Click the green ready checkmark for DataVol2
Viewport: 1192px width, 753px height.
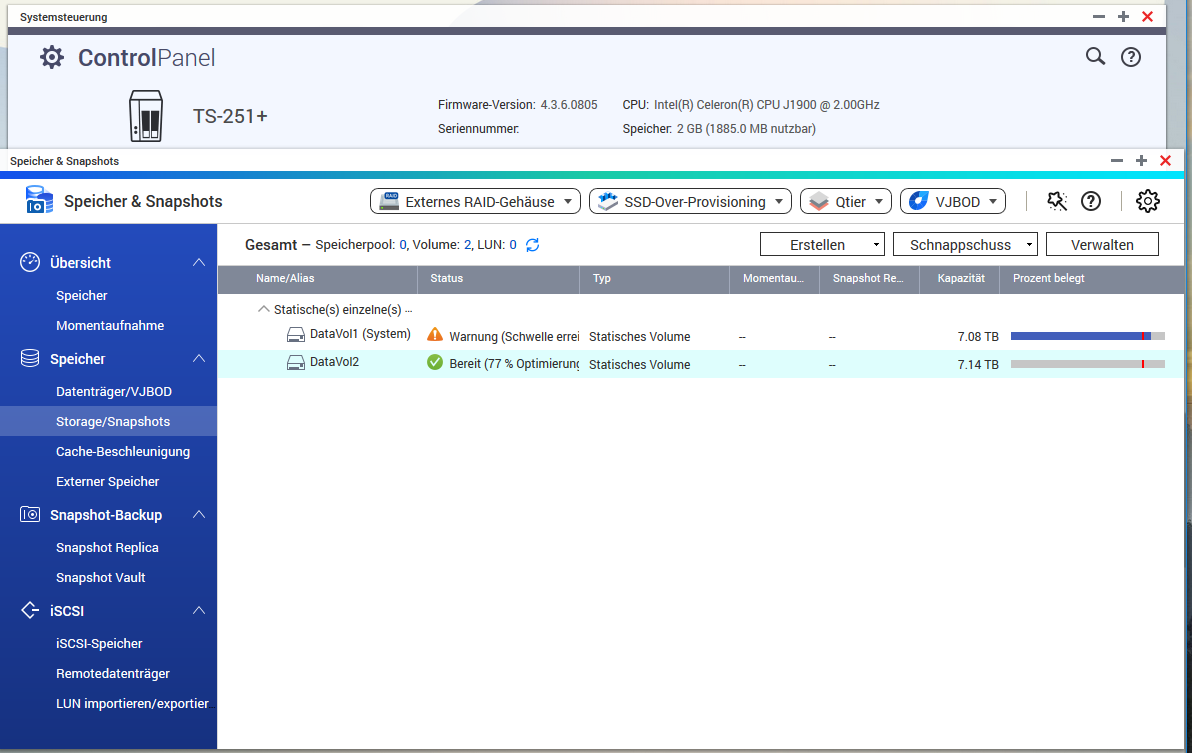point(435,362)
